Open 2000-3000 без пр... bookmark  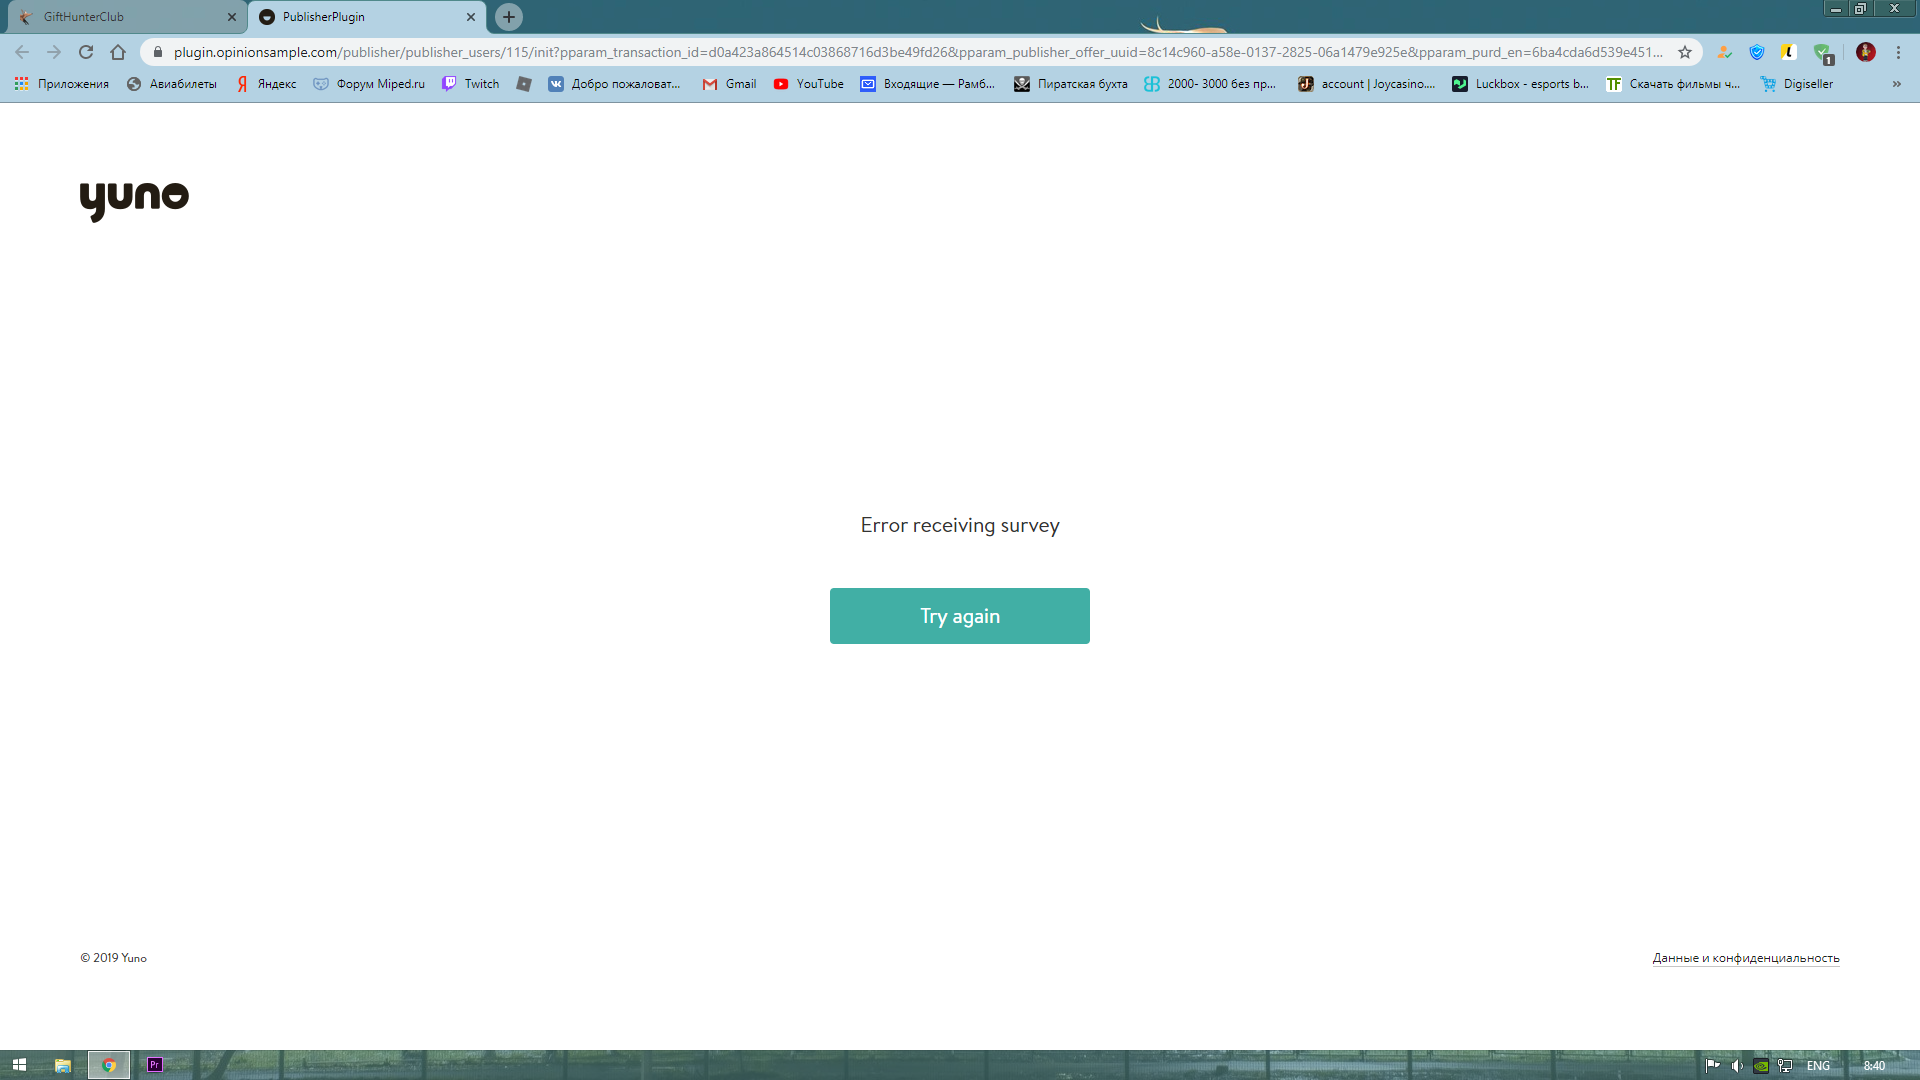coord(1211,84)
